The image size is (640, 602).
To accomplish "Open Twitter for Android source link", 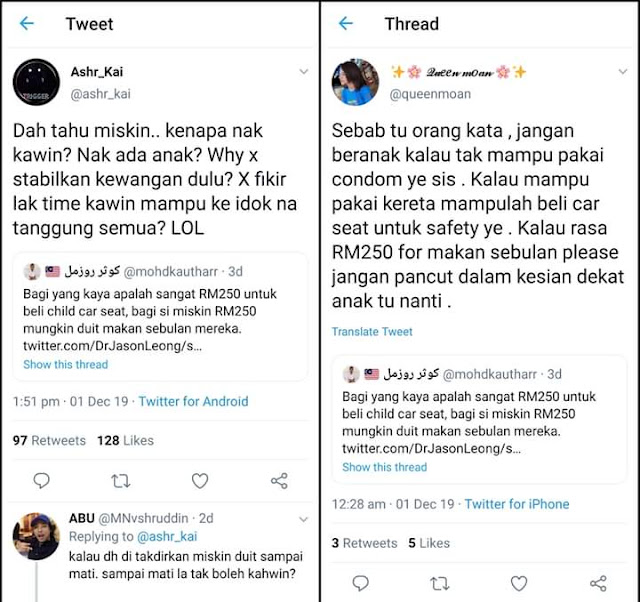I will pyautogui.click(x=193, y=402).
